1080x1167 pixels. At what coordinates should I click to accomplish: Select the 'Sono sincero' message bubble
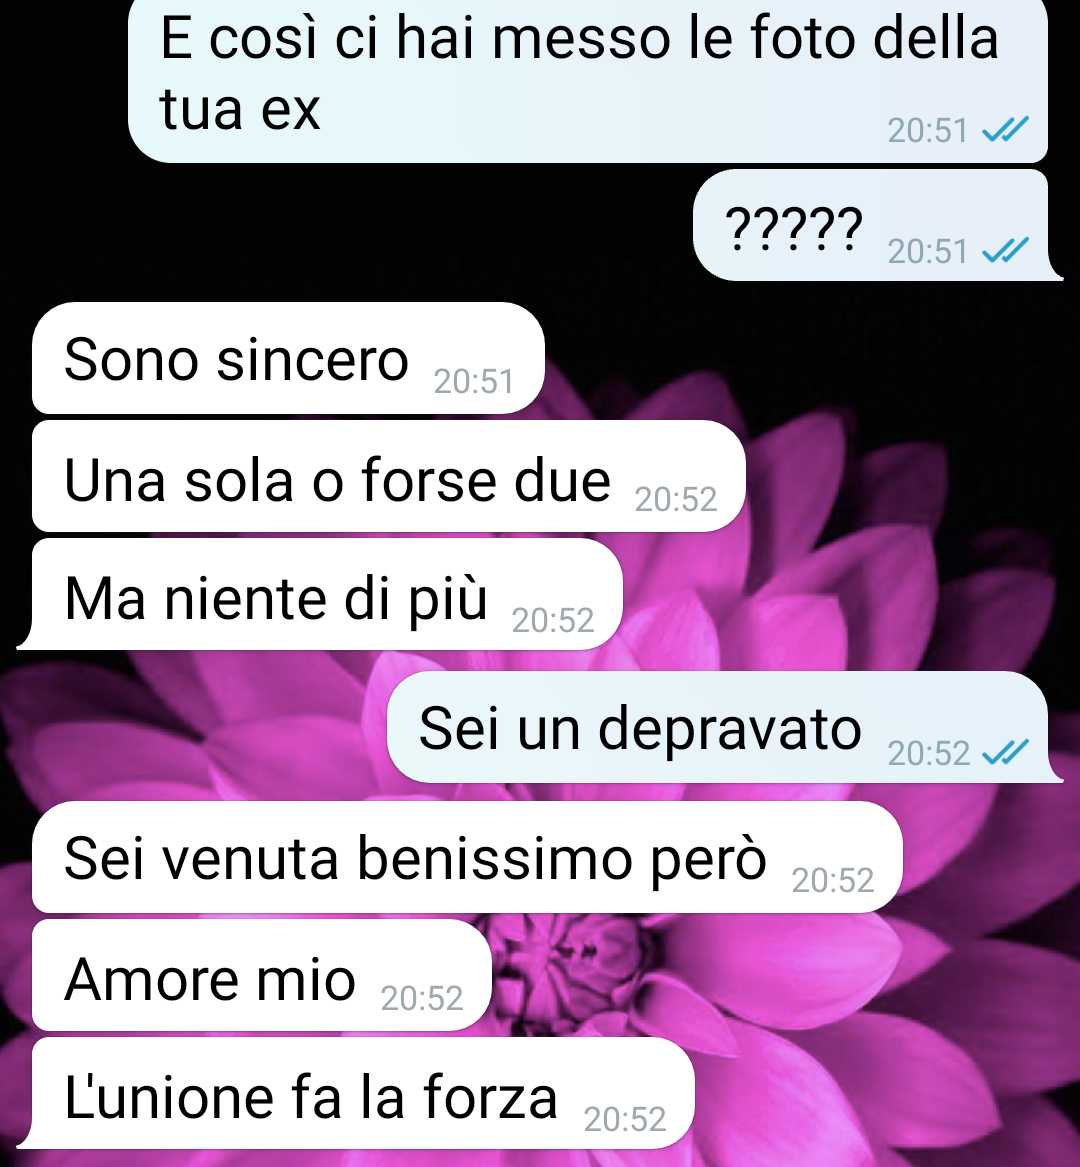[x=288, y=358]
